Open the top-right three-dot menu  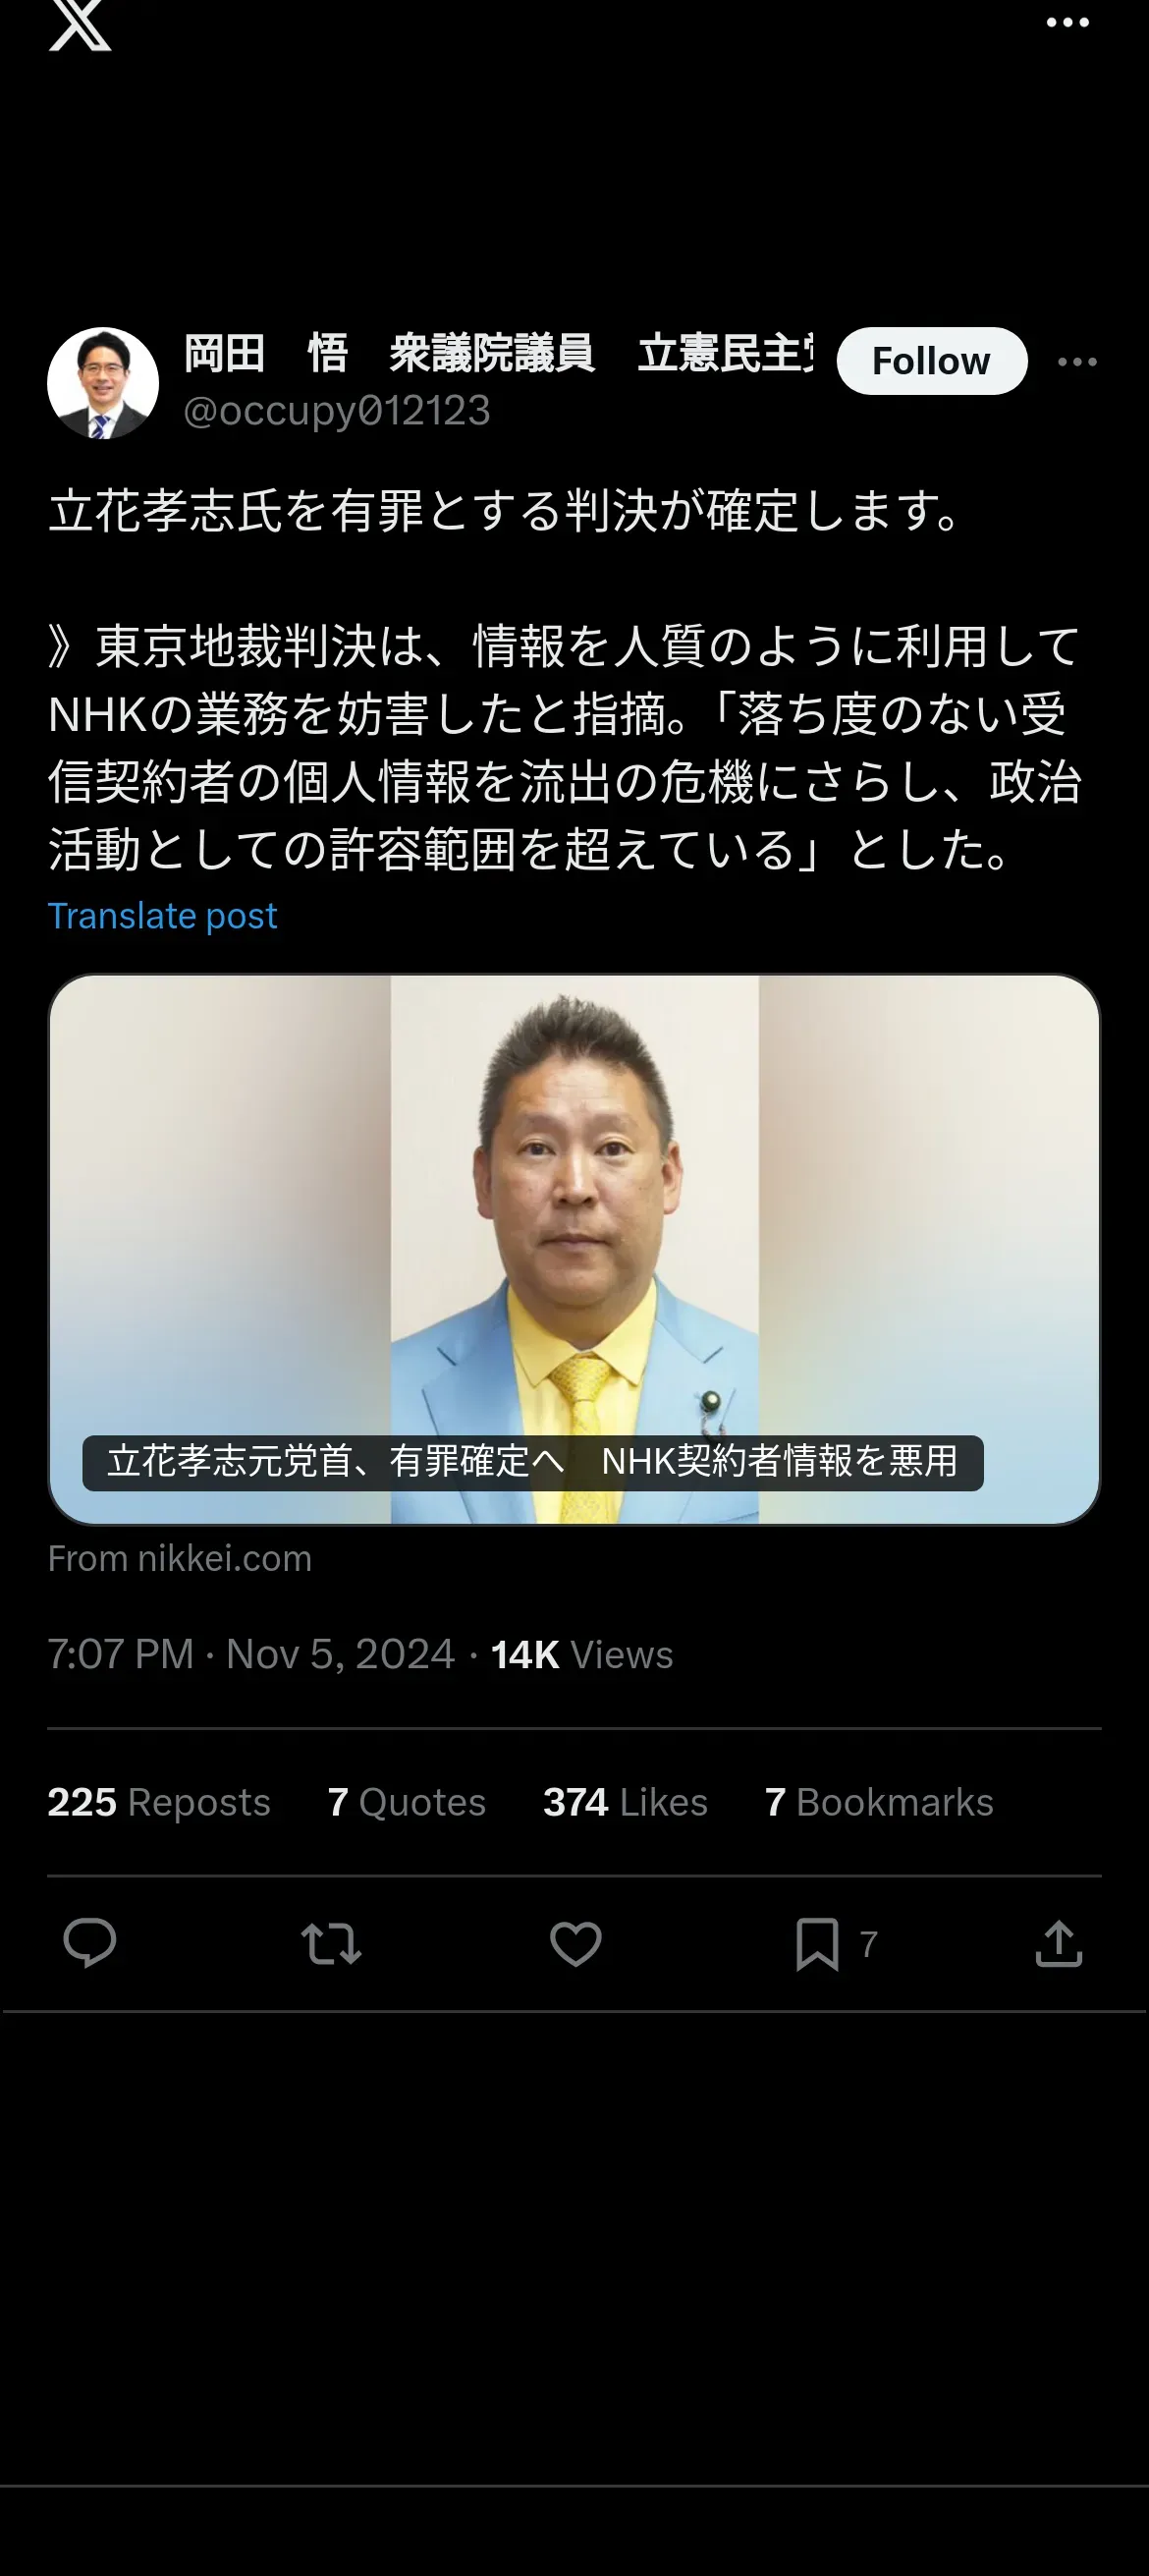click(1067, 22)
